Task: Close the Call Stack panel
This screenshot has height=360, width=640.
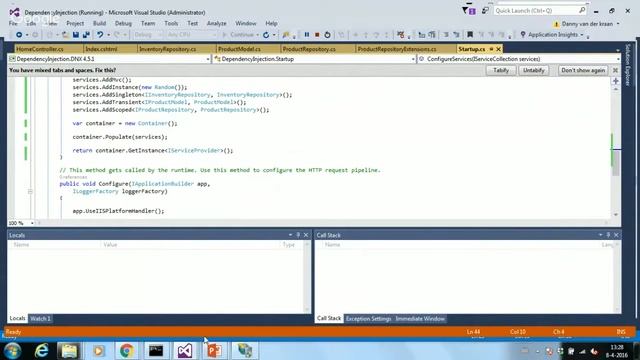Action: [616, 235]
